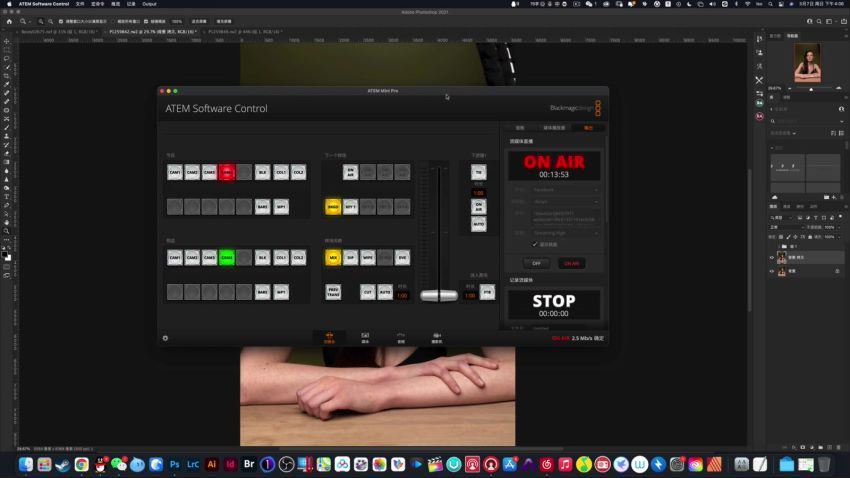Viewport: 850px width, 478px height.
Task: Toggle the yellow BKGD next transition button
Action: tap(333, 206)
